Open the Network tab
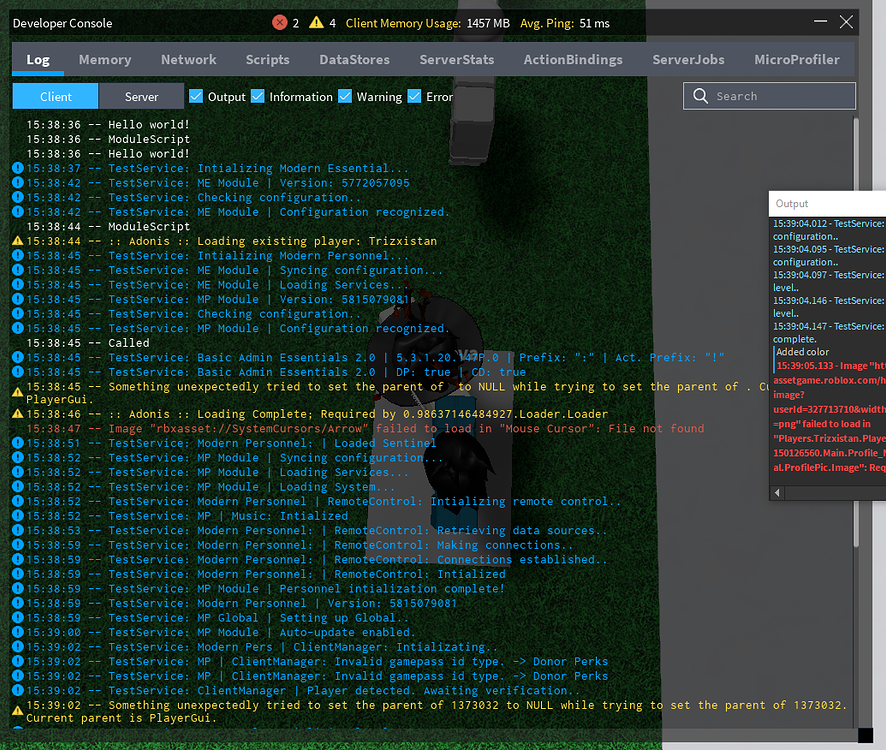886x750 pixels. [x=188, y=59]
